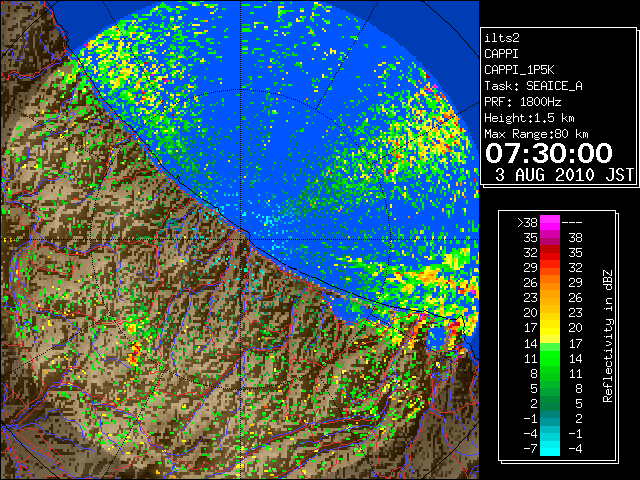Image resolution: width=640 pixels, height=480 pixels.
Task: Select the 'Max Range:80 km' text
Action: point(536,134)
